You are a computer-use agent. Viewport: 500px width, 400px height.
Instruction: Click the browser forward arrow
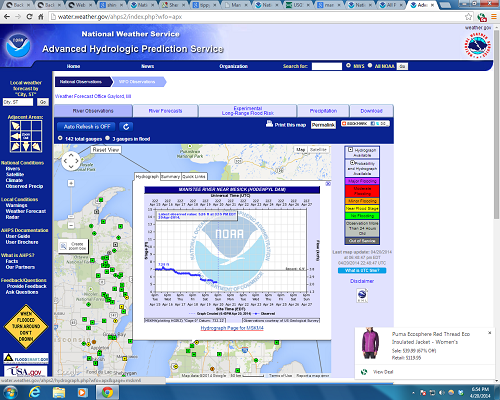coord(18,17)
